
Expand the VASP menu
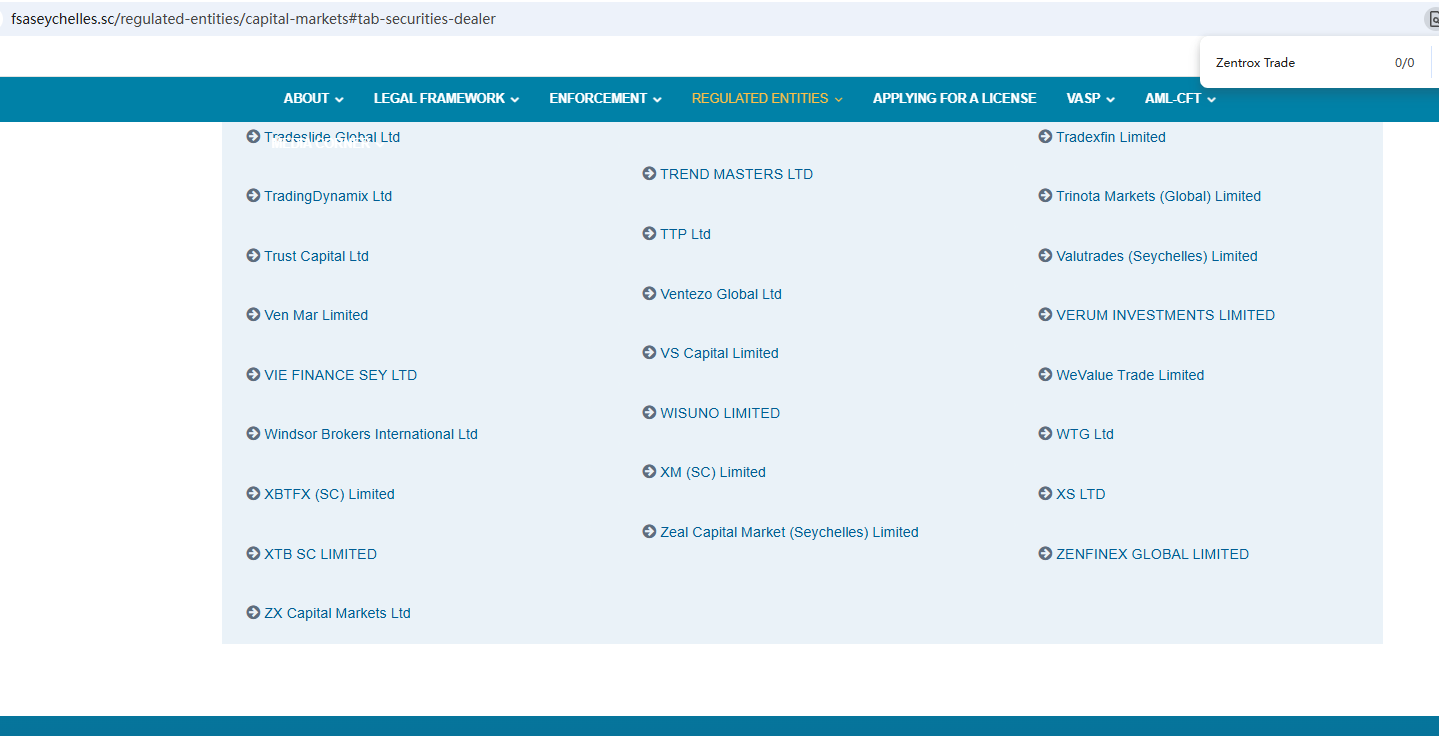coord(1090,99)
